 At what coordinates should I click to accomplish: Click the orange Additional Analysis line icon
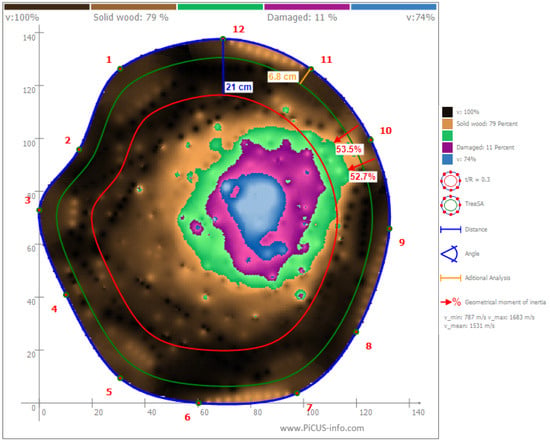(x=450, y=278)
